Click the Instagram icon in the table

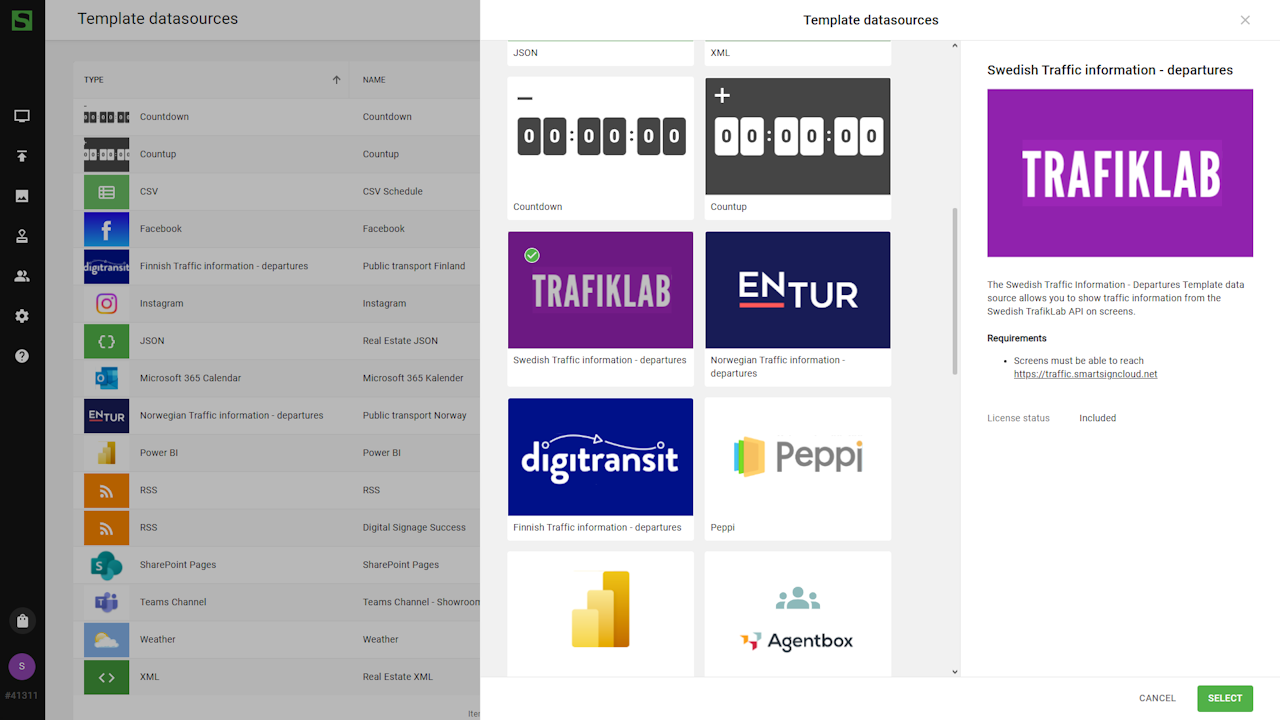pyautogui.click(x=106, y=303)
